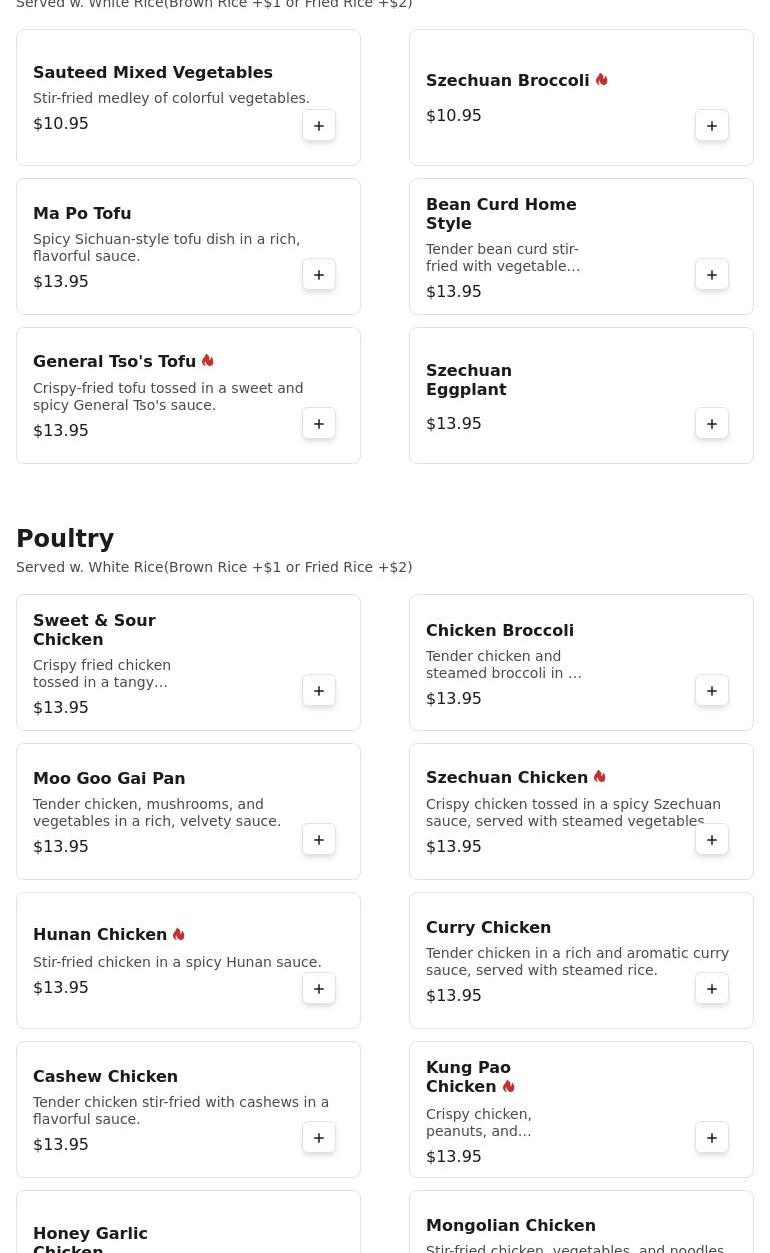
Task: Add Kung Pao Chicken to order
Action: point(712,1138)
